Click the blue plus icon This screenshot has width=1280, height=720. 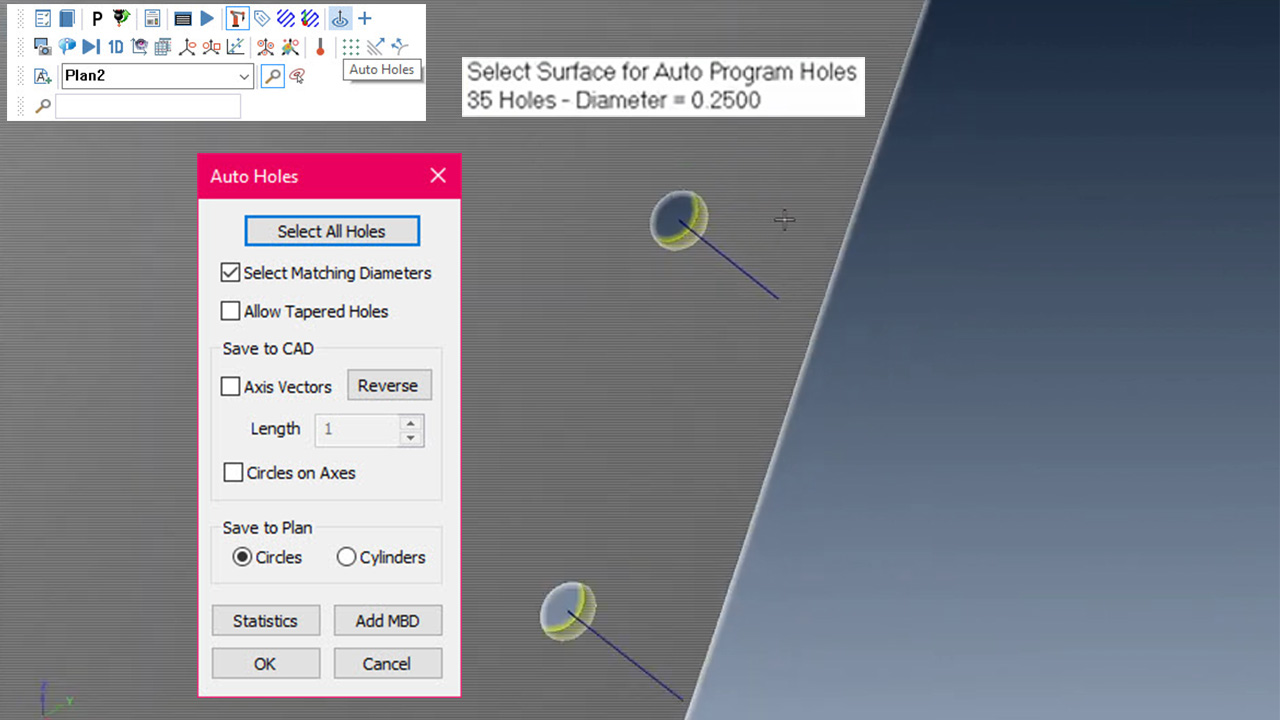(x=365, y=18)
